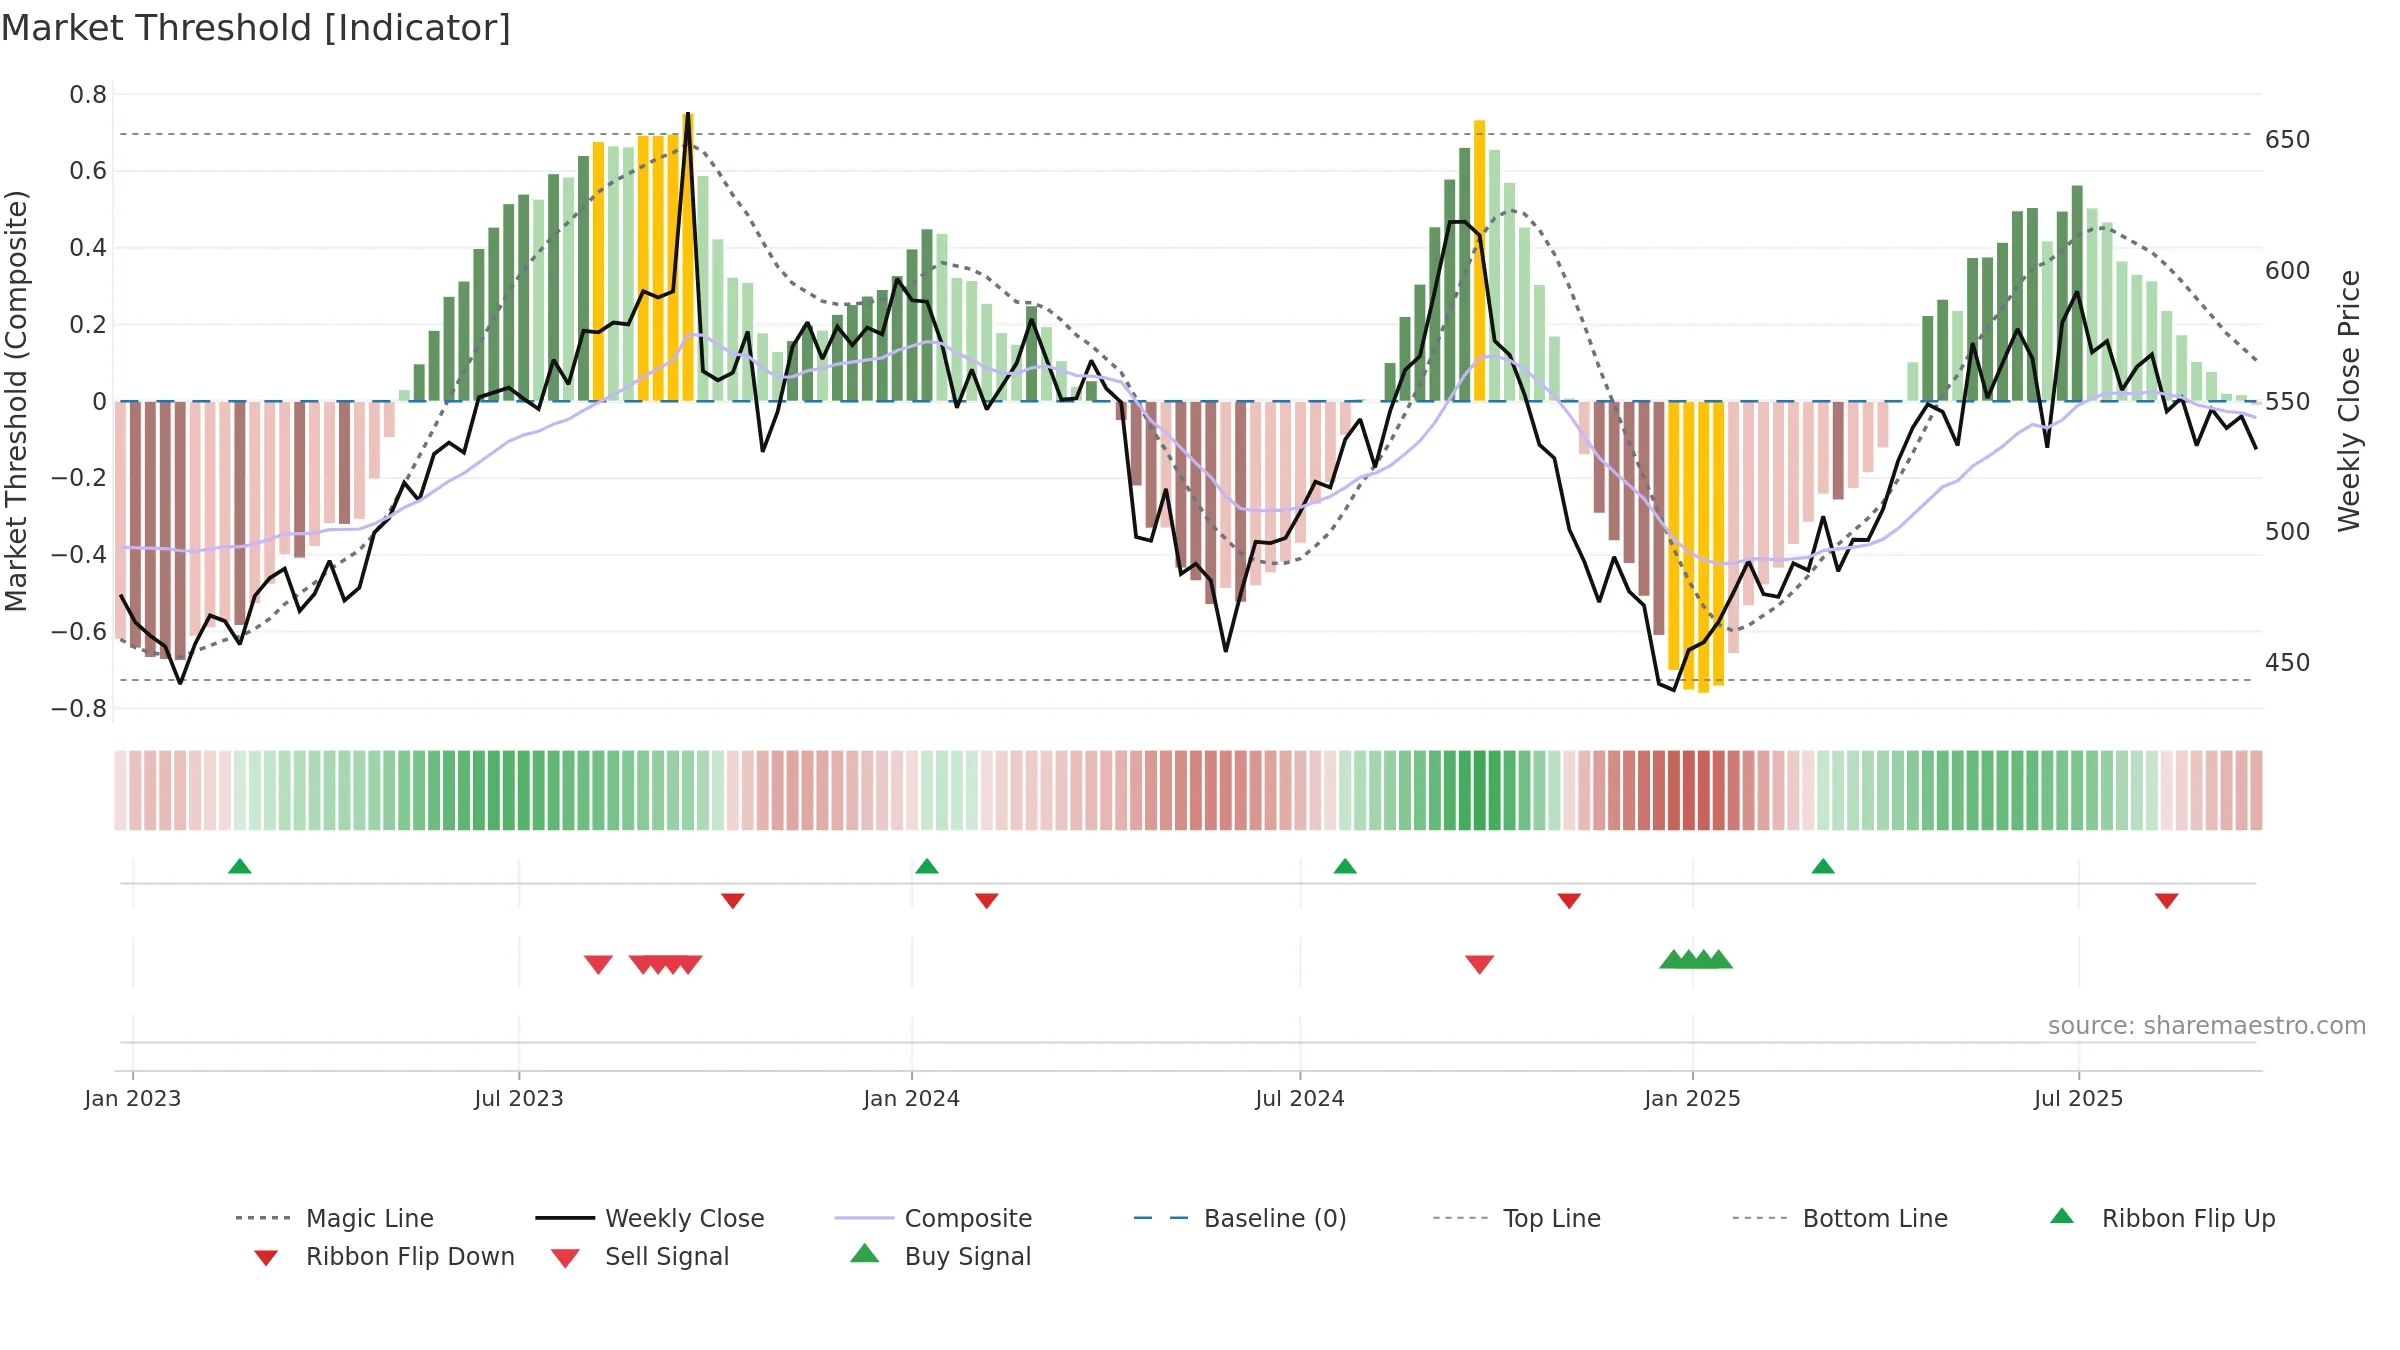Click the green ribbon flip up marker after July 2024
The width and height of the screenshot is (2400, 1350).
[x=1345, y=866]
